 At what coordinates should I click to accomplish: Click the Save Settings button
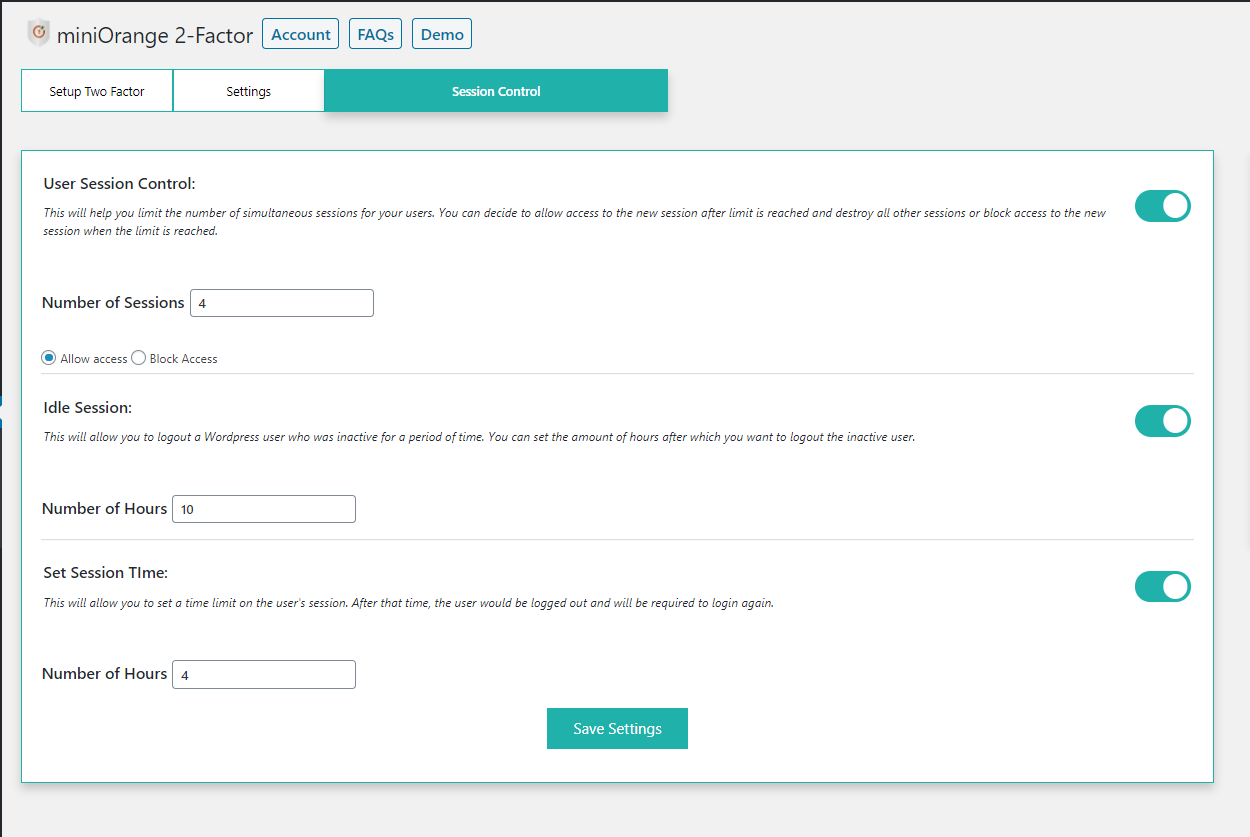click(x=617, y=729)
